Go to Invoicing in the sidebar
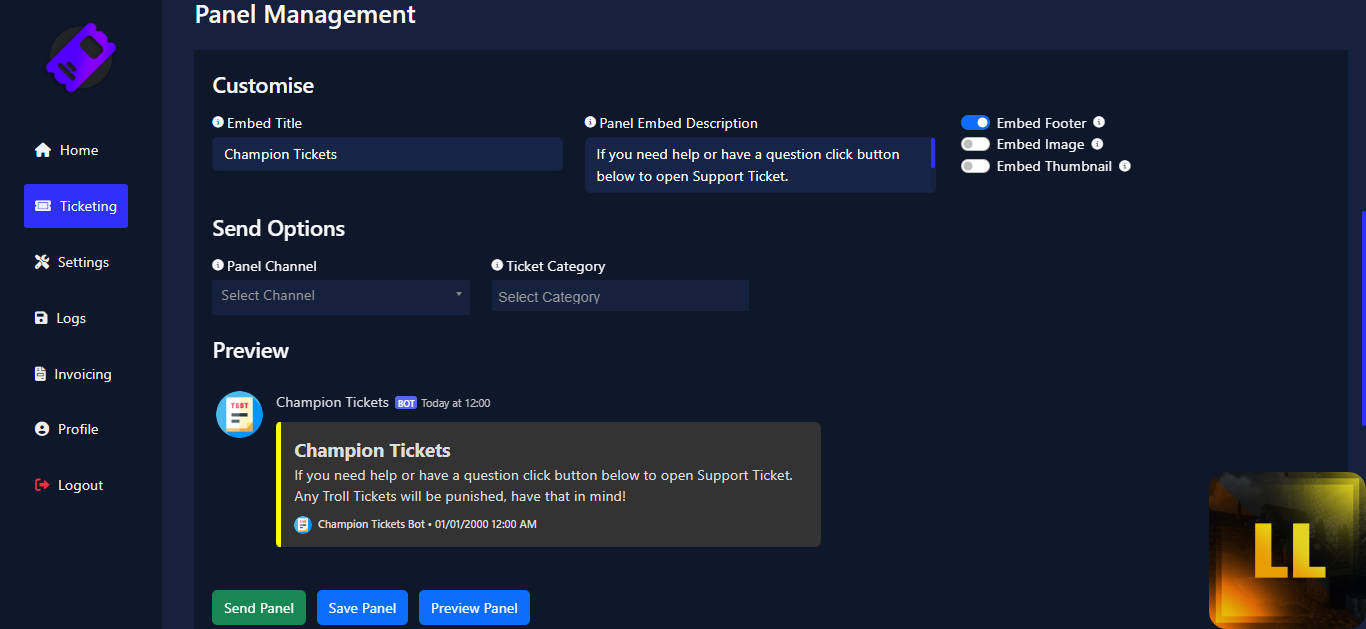This screenshot has width=1366, height=629. click(73, 374)
